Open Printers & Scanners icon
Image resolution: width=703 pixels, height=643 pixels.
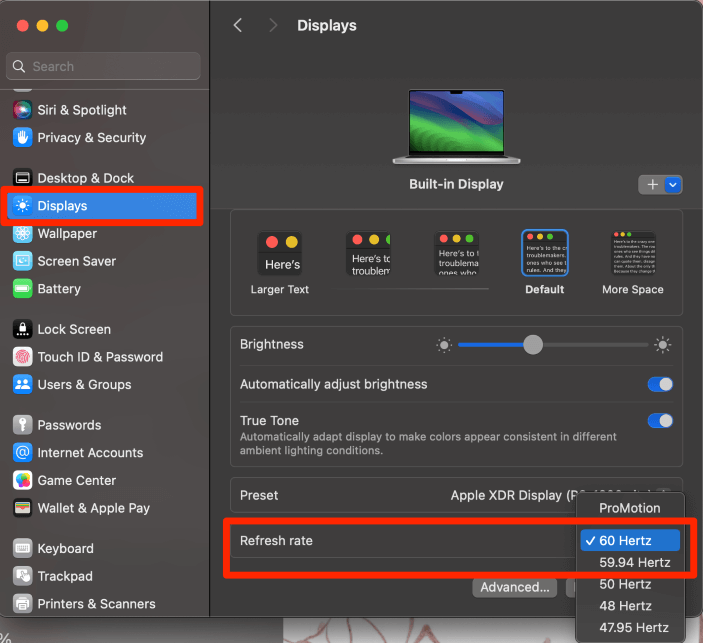[22, 604]
